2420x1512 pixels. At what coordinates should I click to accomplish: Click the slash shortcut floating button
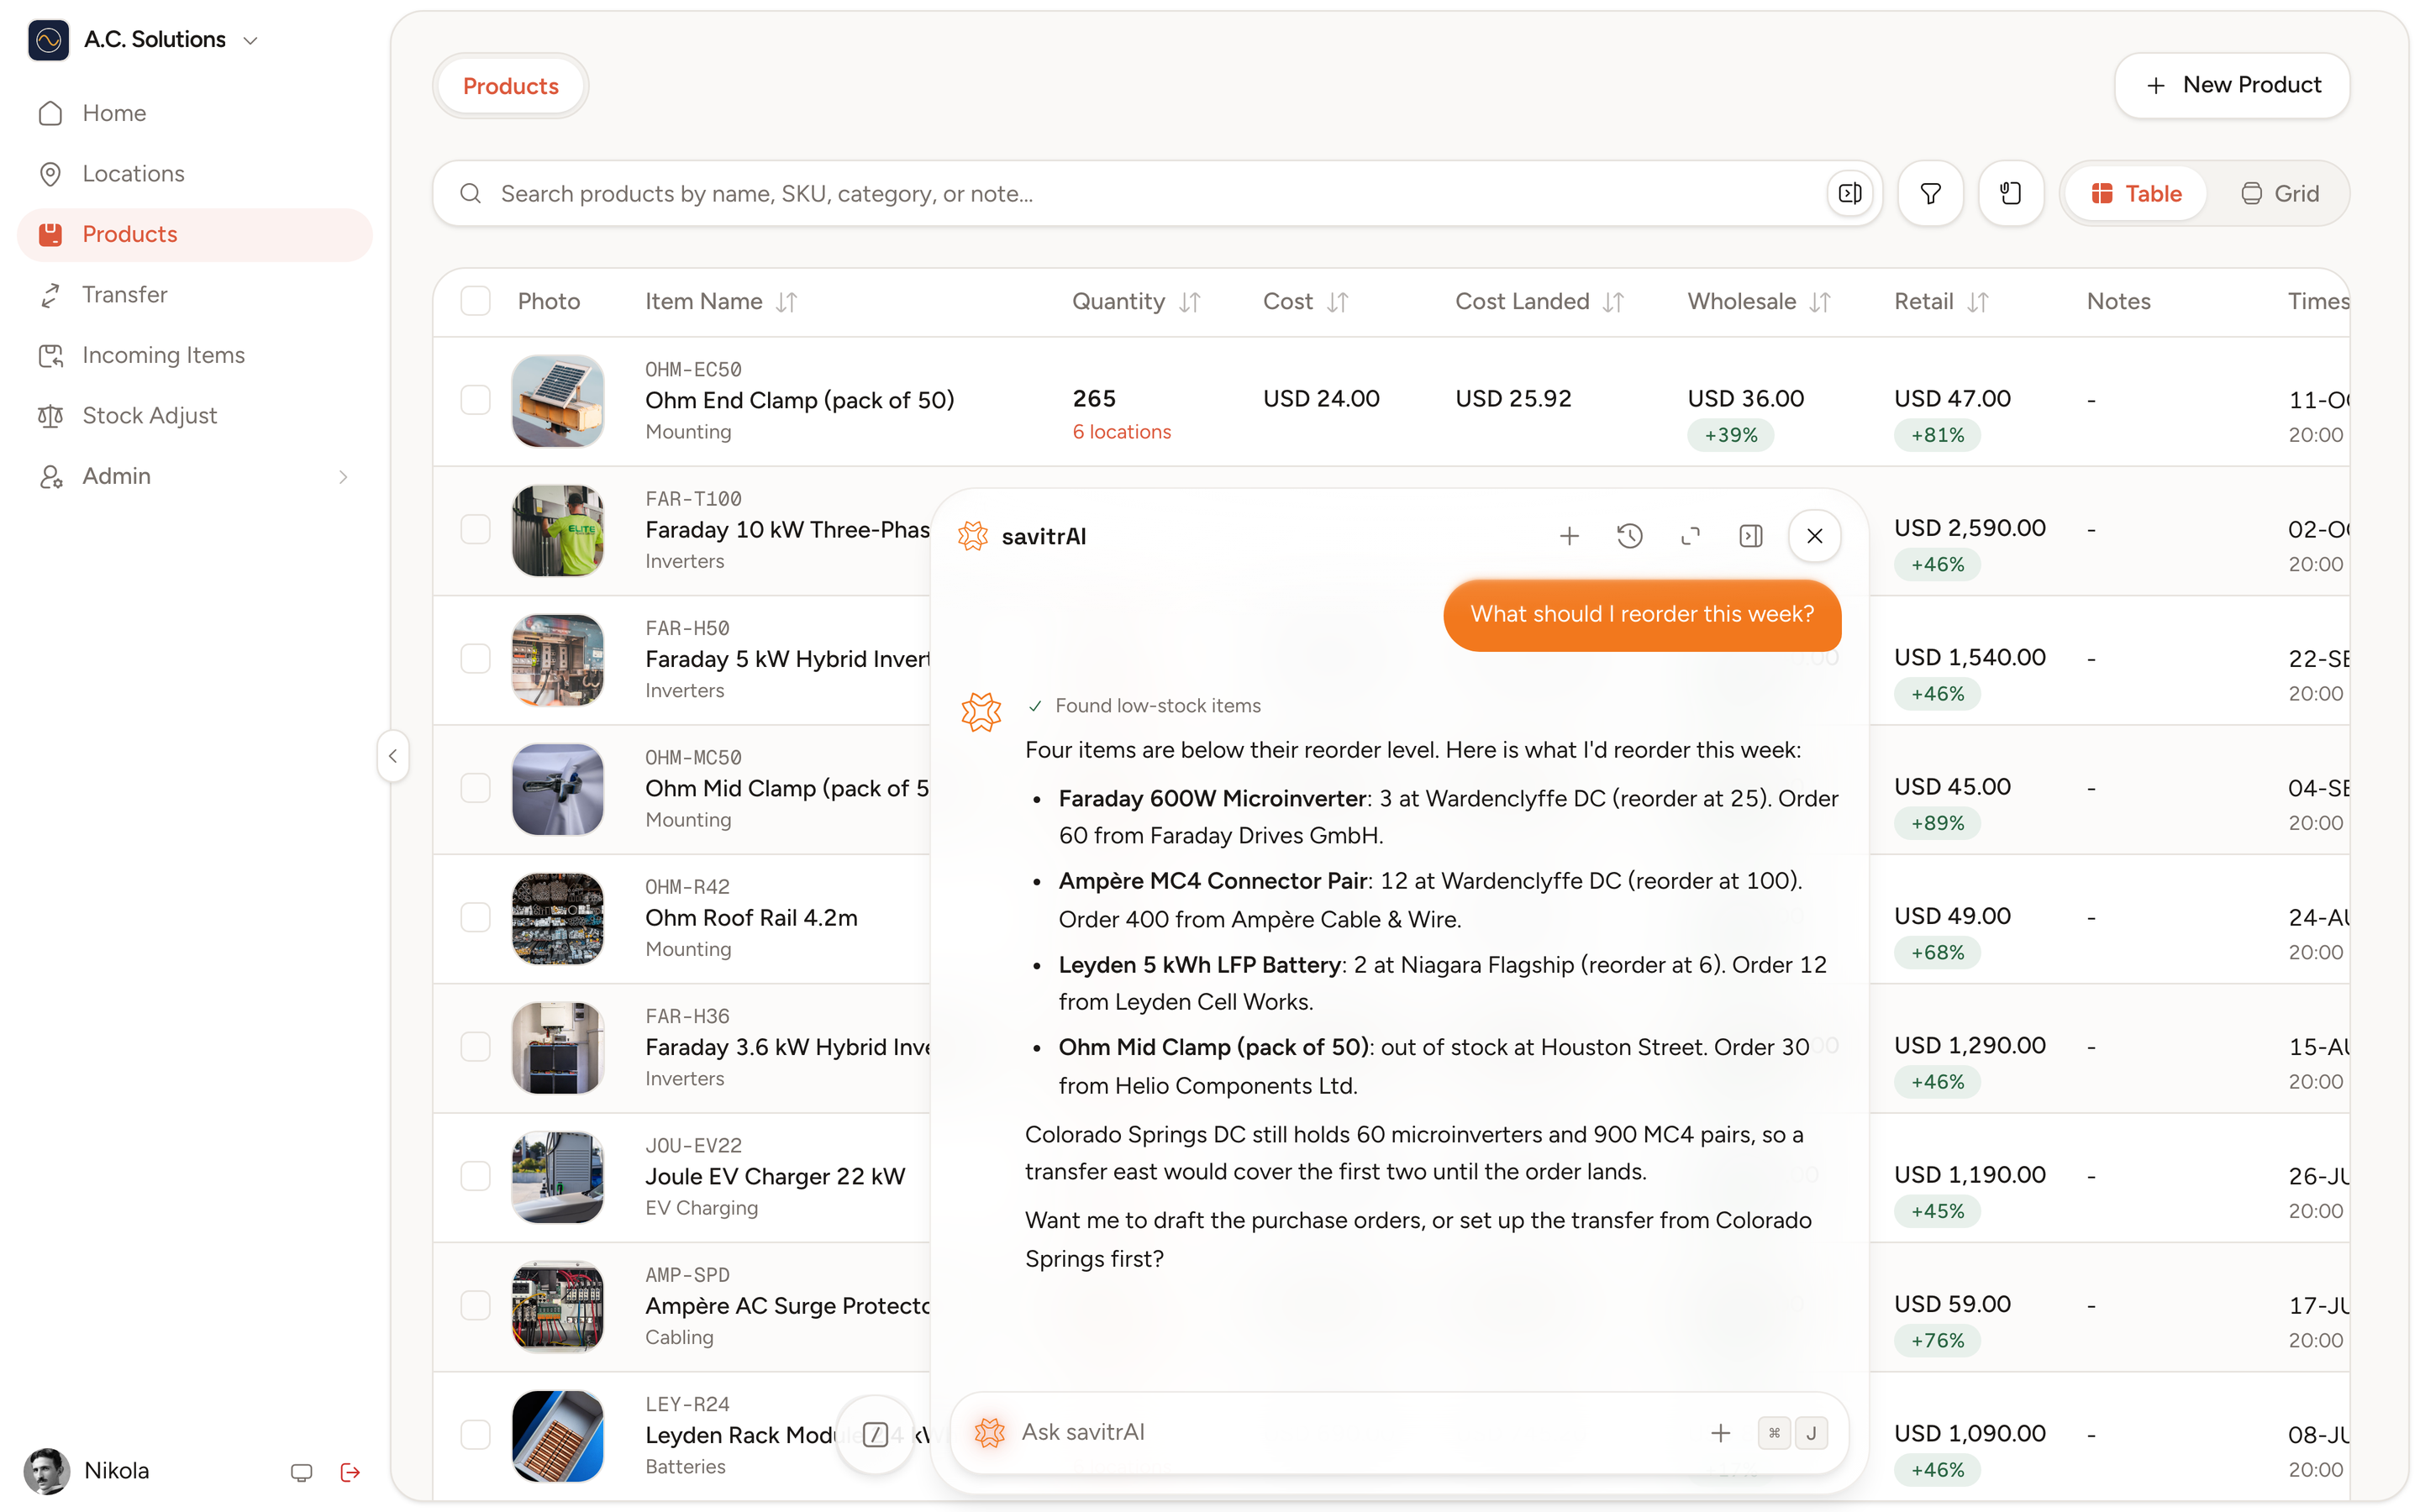(875, 1435)
